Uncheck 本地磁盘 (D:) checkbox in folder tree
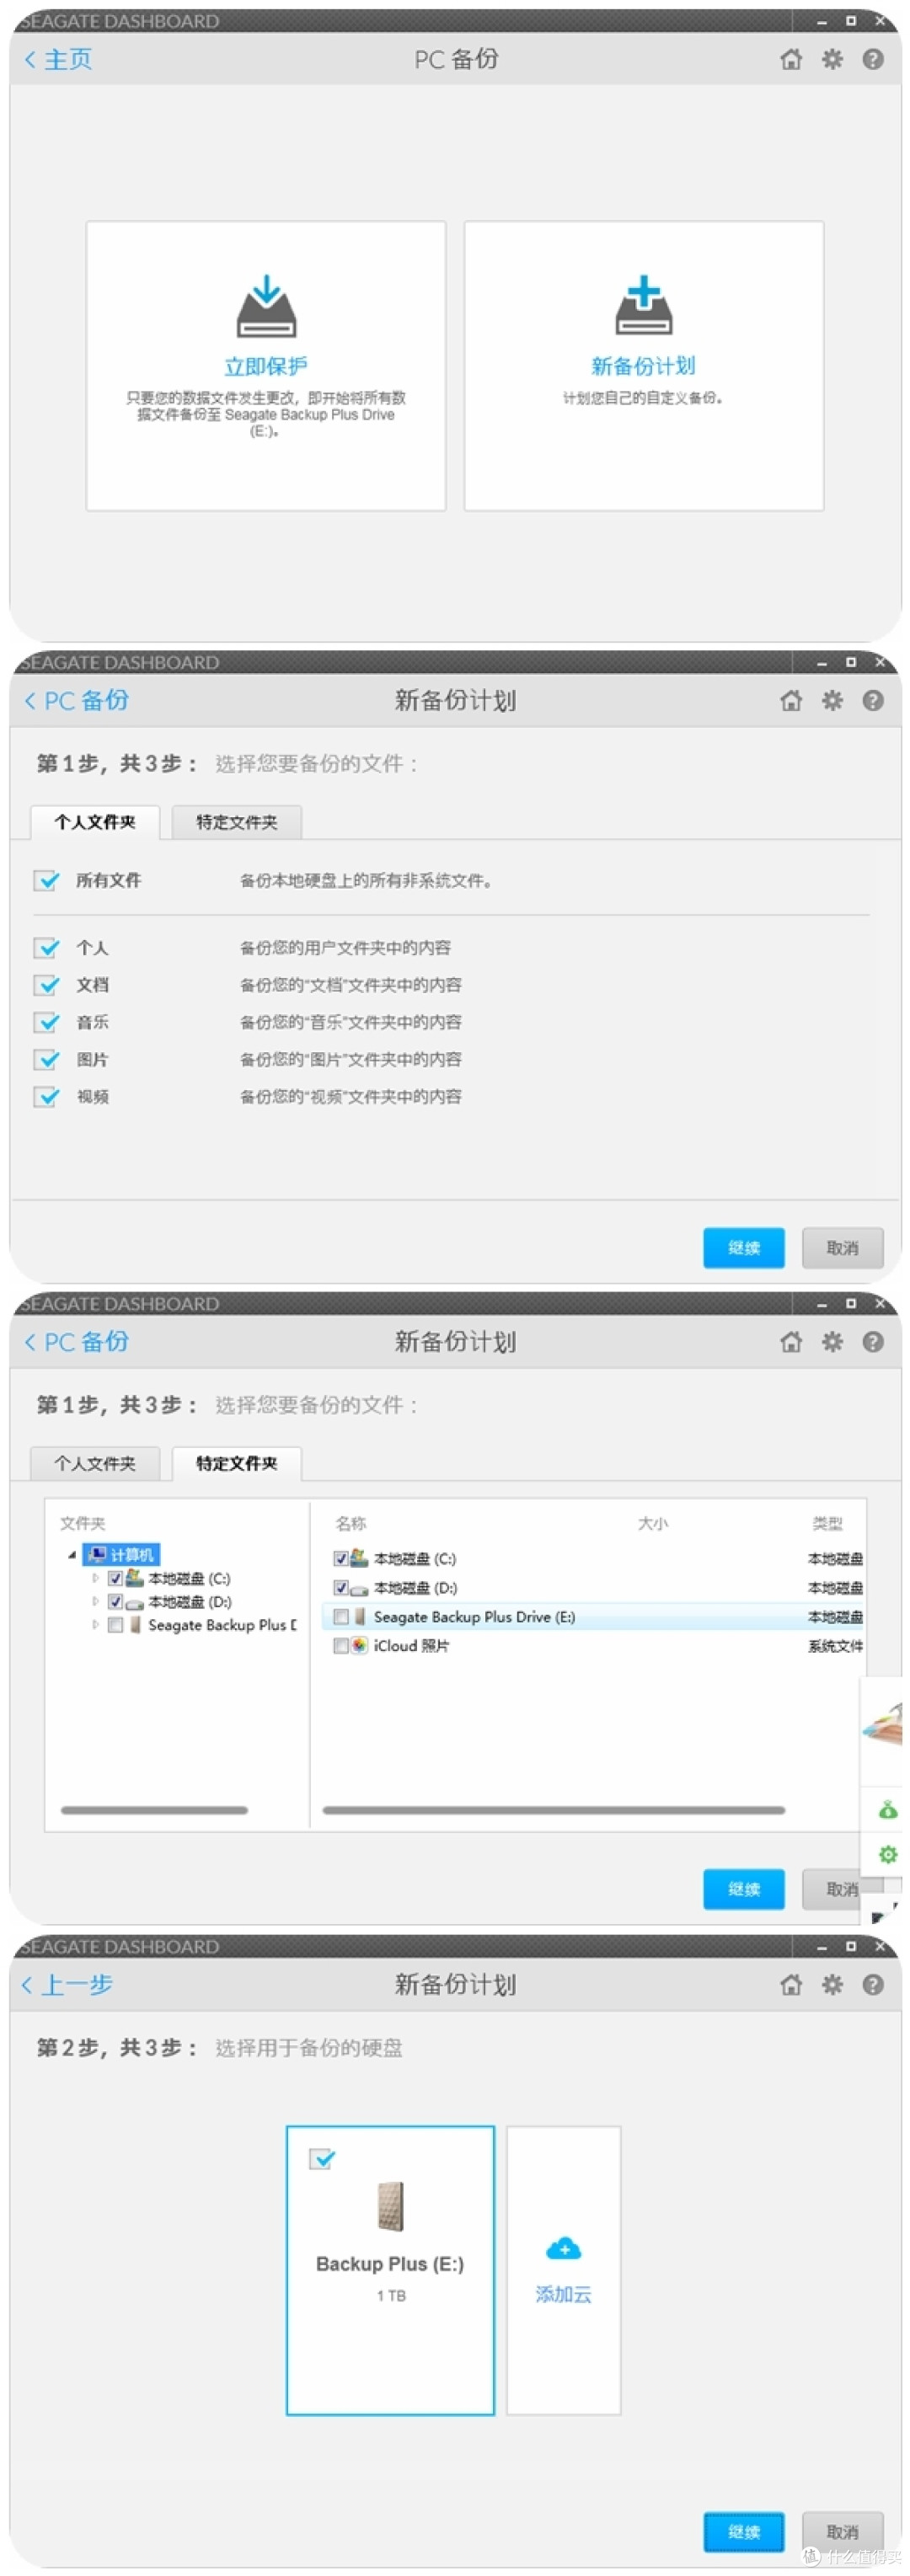This screenshot has height=2576, width=910. coord(115,1601)
